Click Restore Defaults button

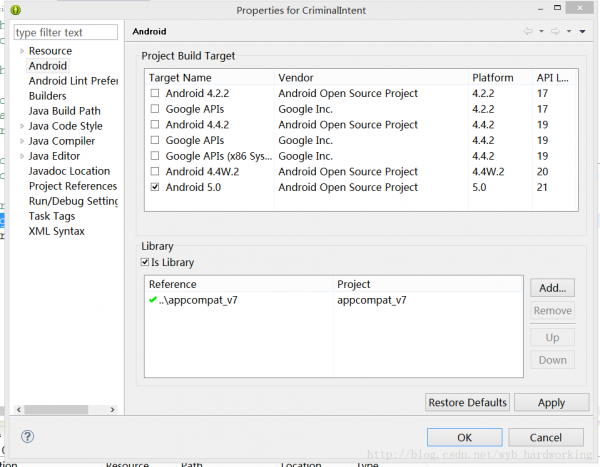(467, 402)
